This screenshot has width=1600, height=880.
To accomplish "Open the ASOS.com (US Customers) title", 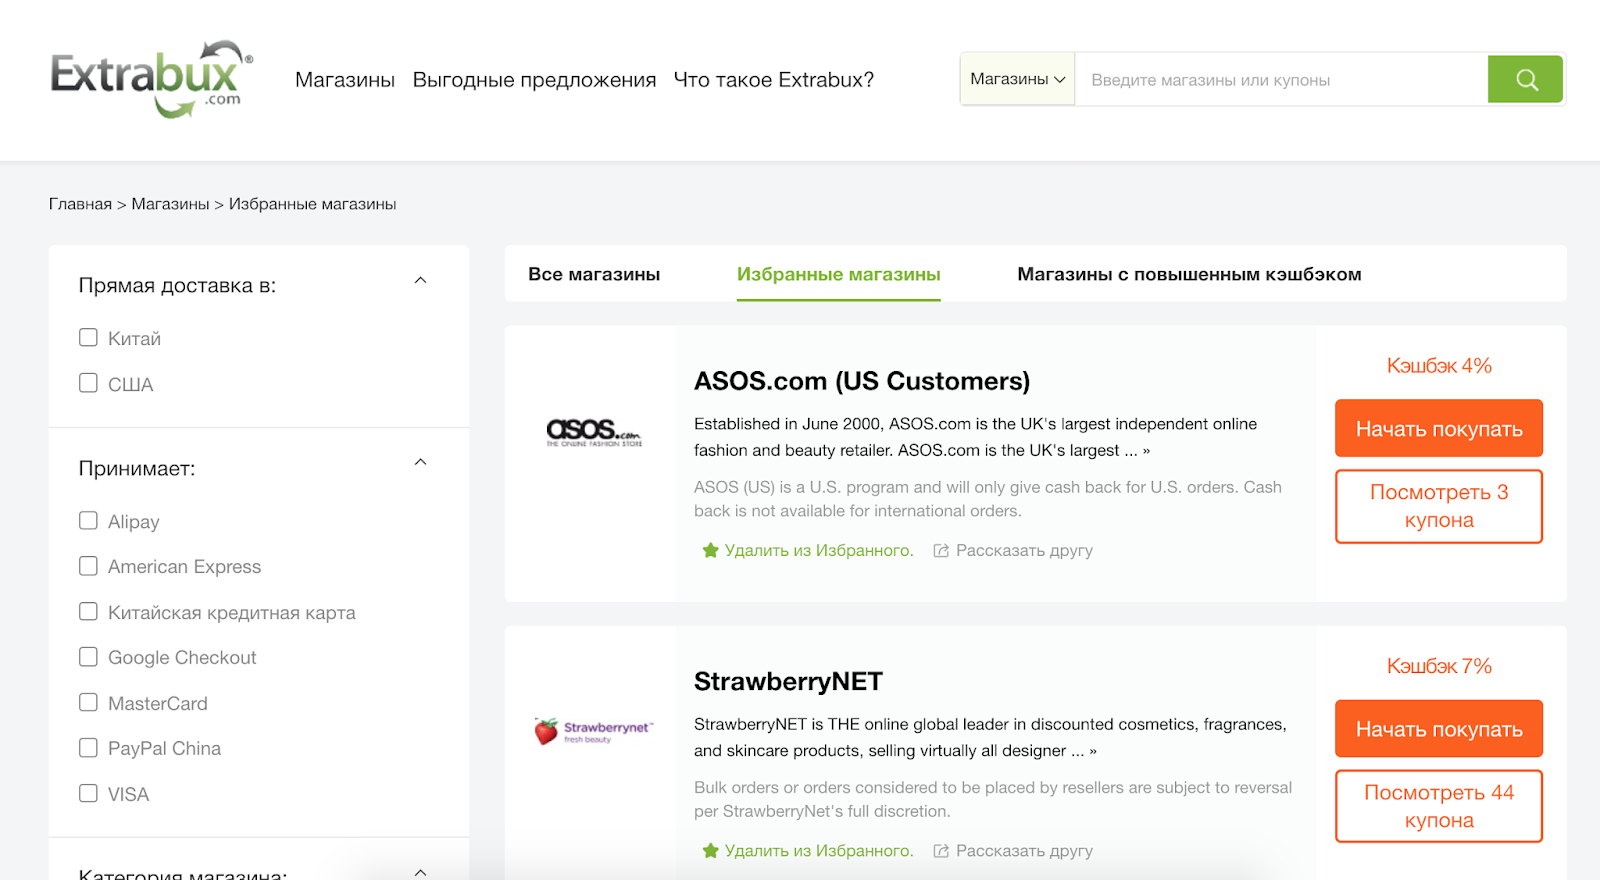I will click(862, 381).
